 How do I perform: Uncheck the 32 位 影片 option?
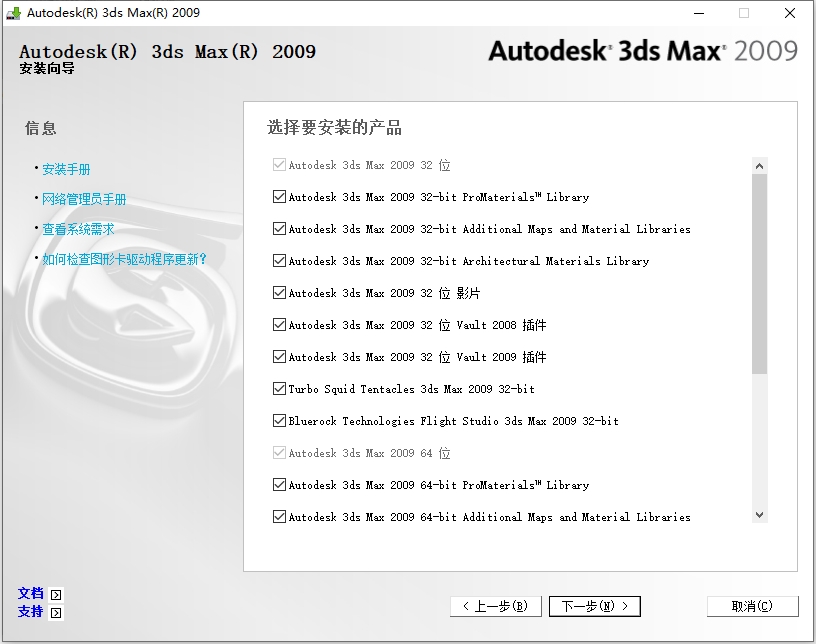(x=279, y=293)
